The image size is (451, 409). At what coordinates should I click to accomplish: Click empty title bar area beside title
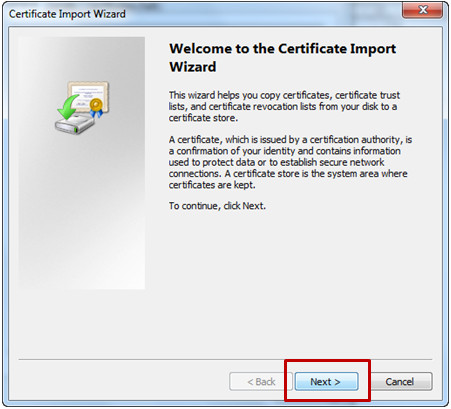pos(263,14)
